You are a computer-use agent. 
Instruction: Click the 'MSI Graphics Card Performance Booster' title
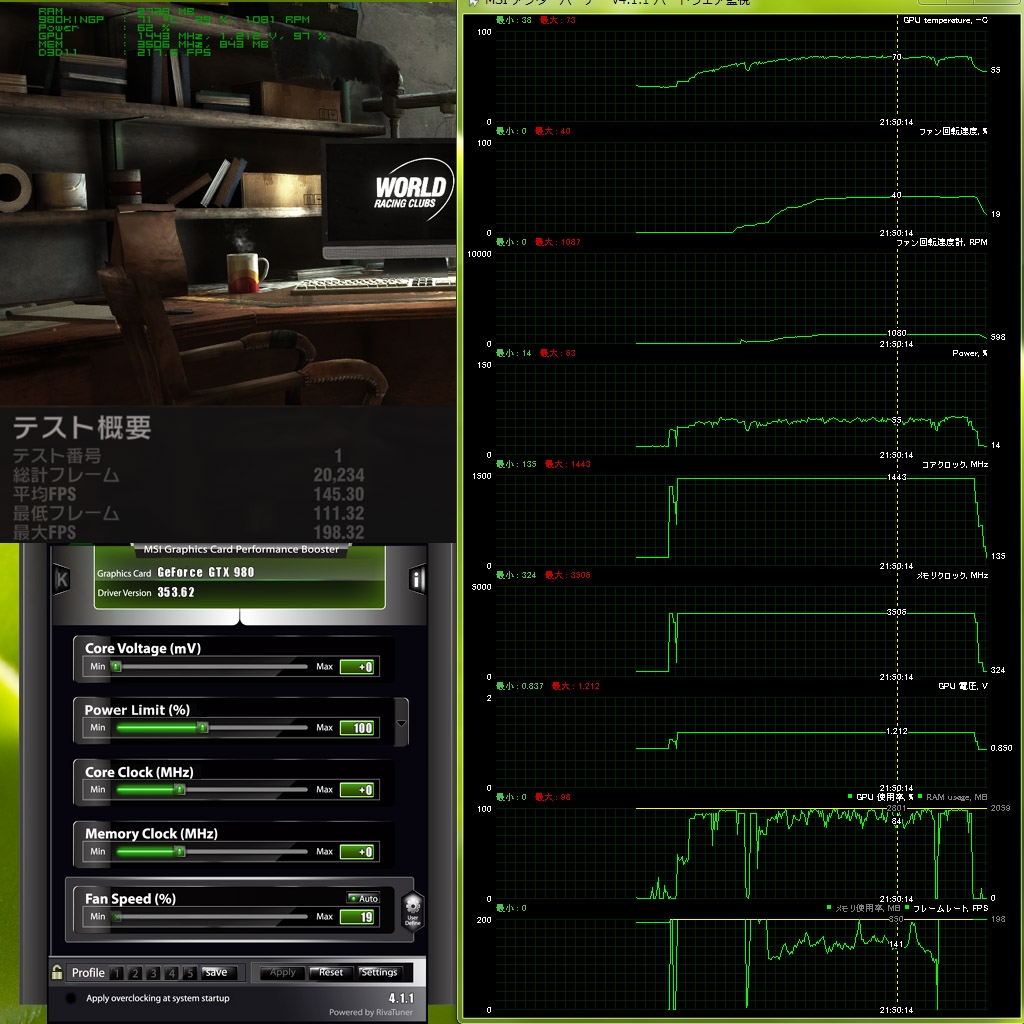[x=241, y=549]
